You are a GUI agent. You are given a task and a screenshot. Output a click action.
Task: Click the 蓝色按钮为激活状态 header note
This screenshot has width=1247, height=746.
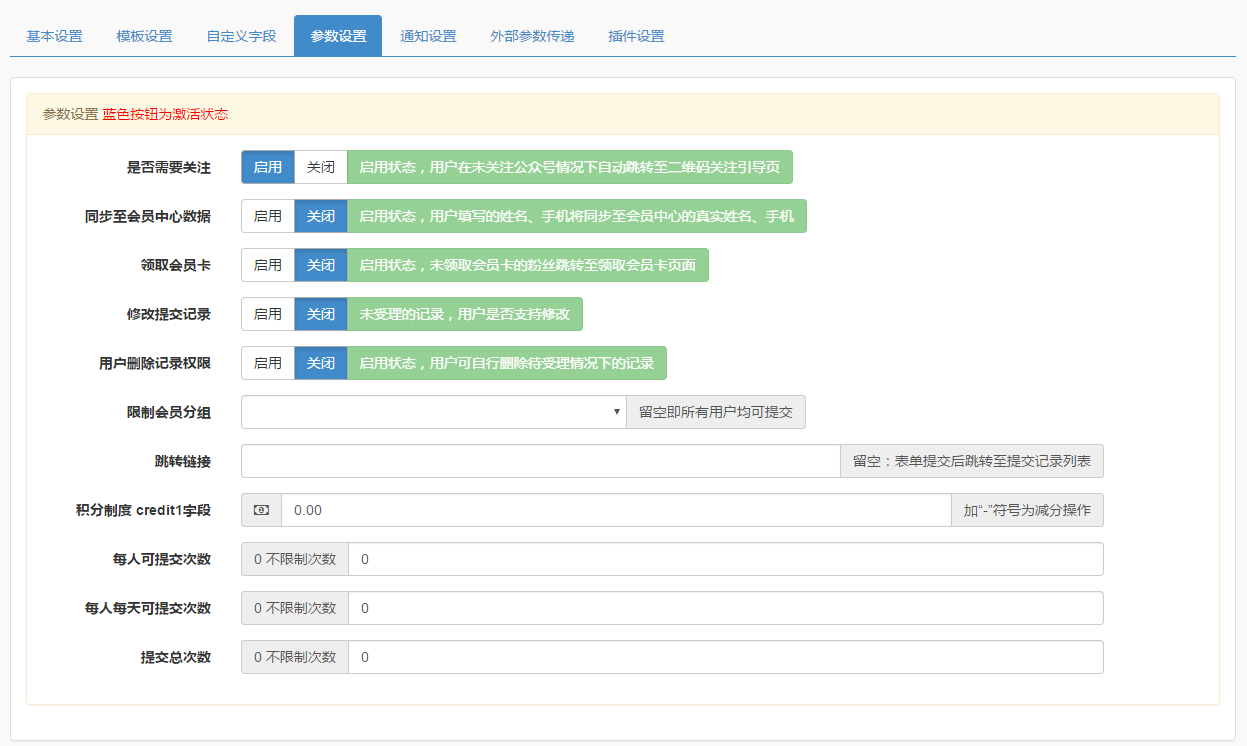165,114
